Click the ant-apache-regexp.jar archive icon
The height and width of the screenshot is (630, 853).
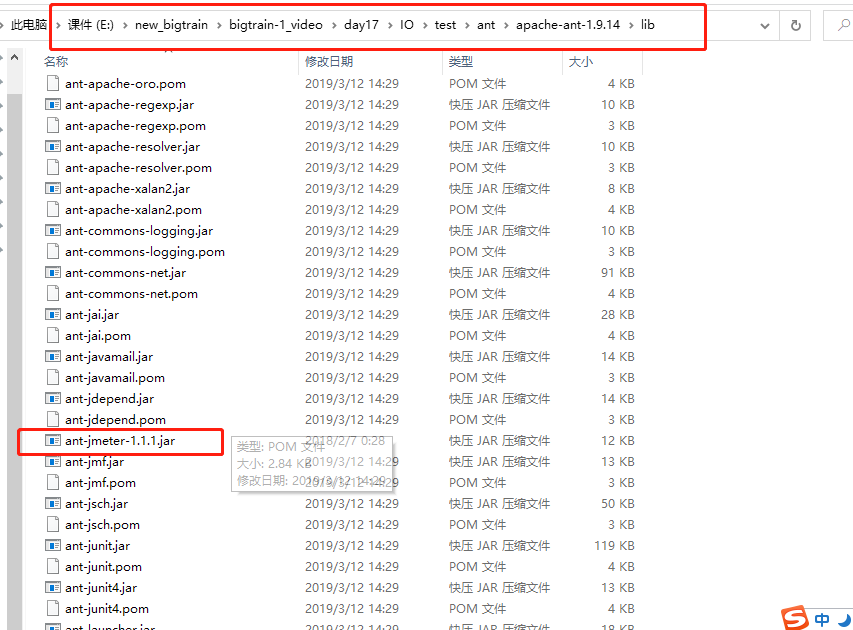53,104
